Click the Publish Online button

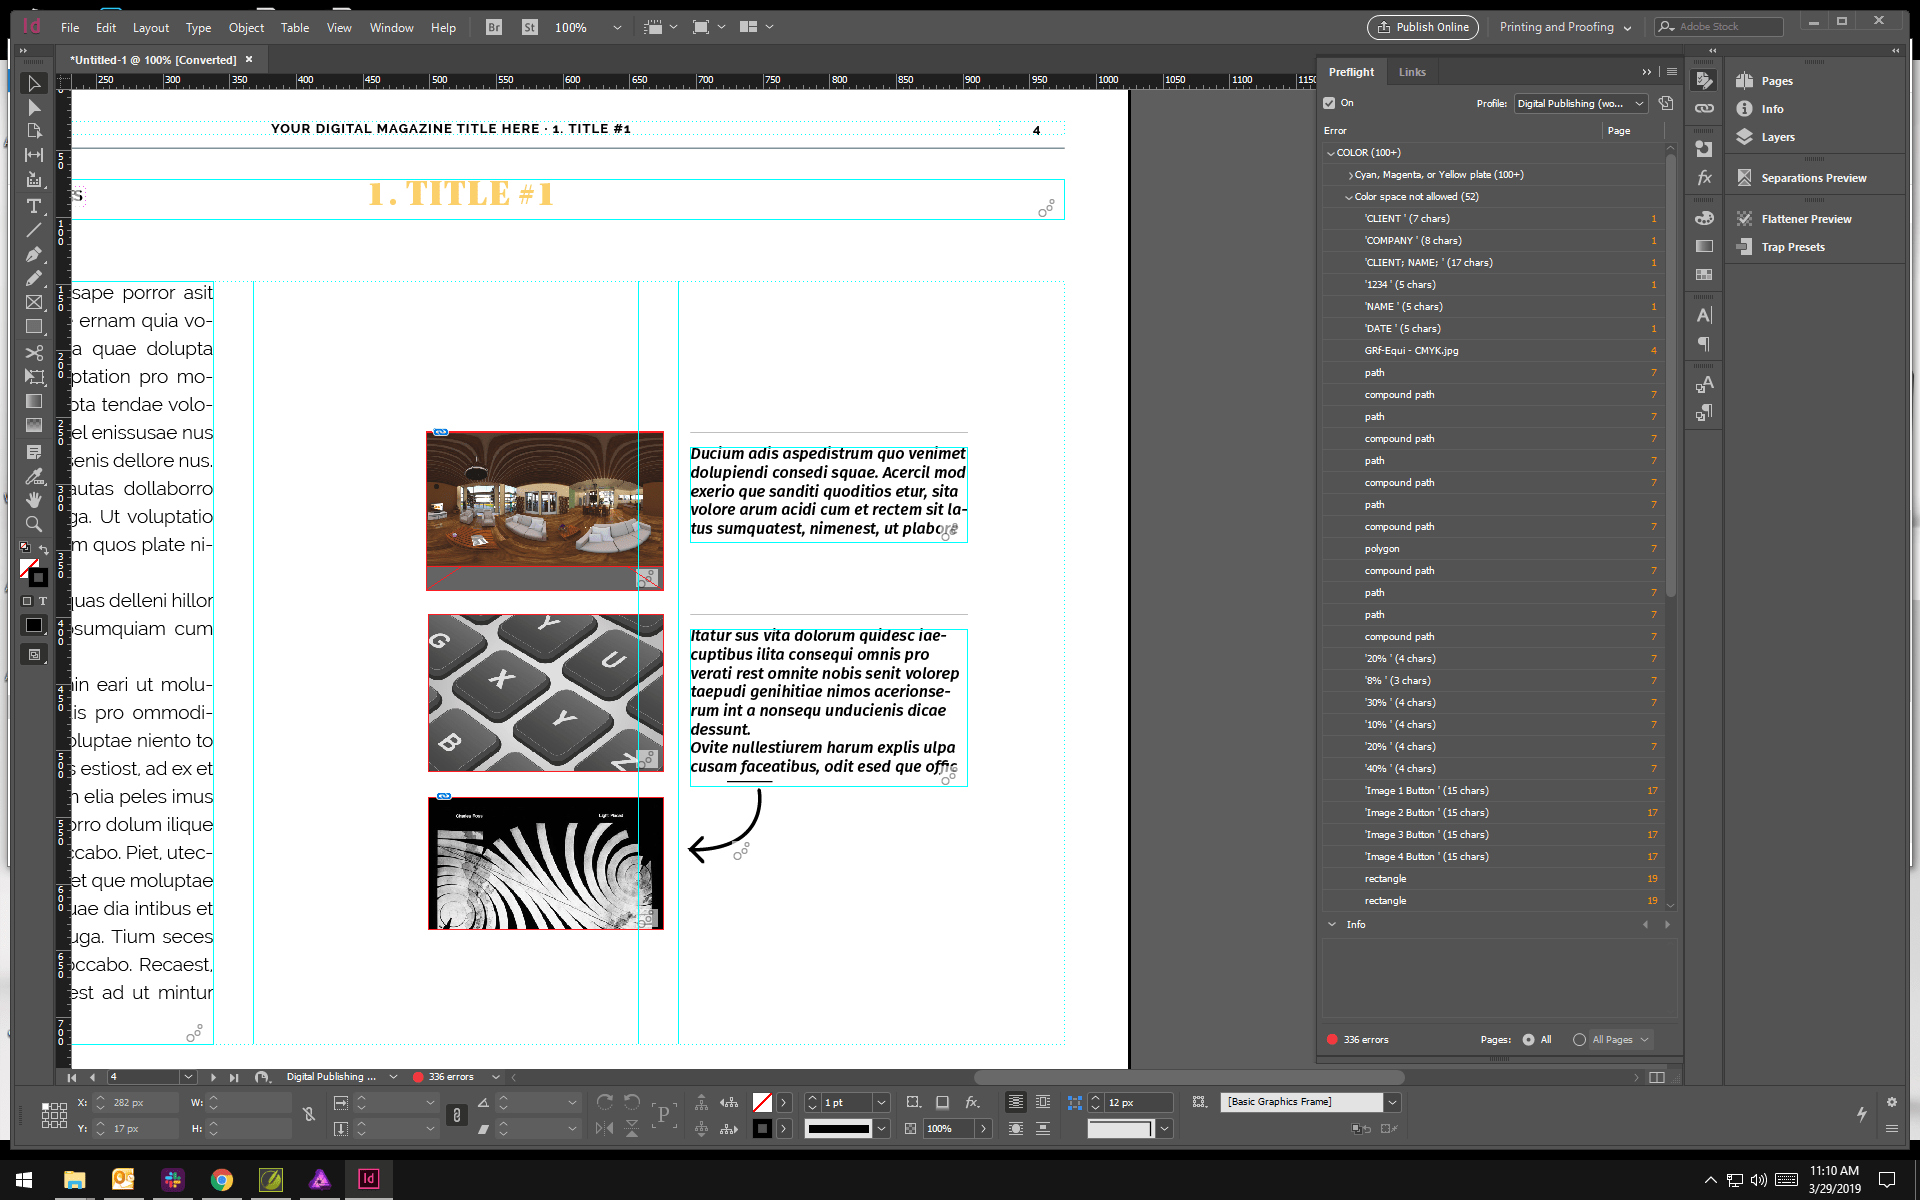(1423, 27)
